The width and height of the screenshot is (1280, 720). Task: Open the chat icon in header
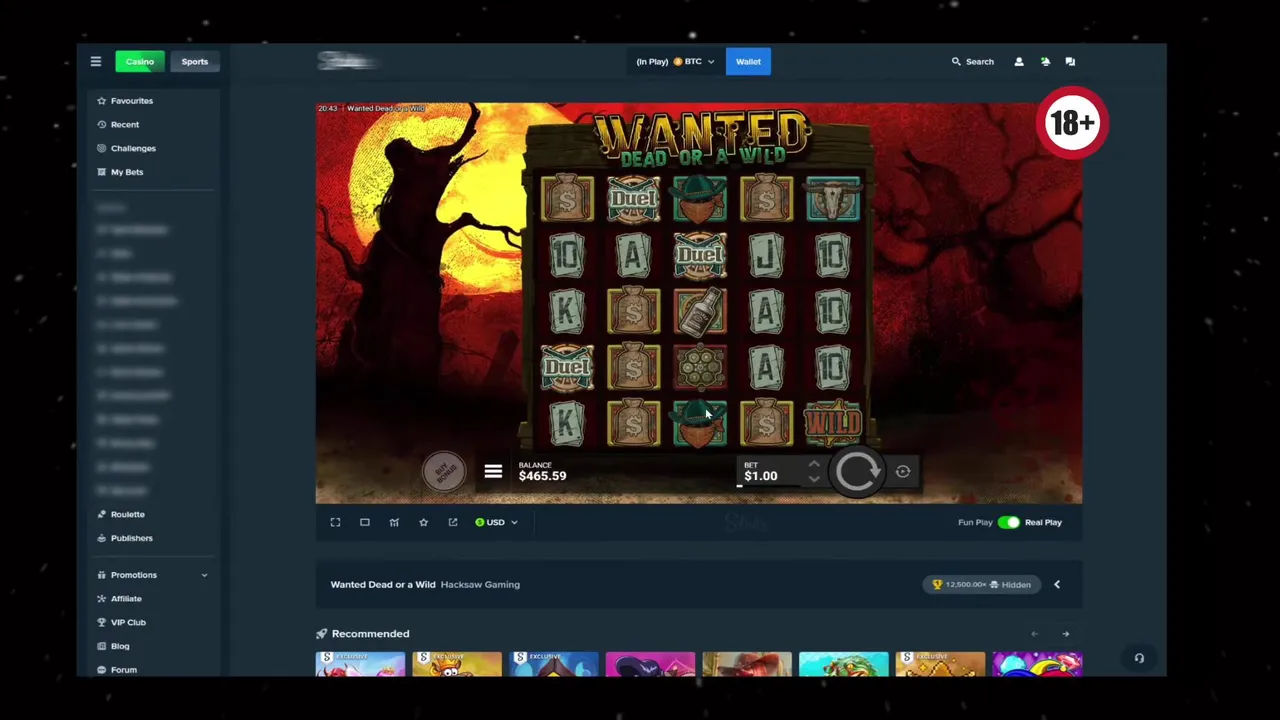click(x=1070, y=62)
